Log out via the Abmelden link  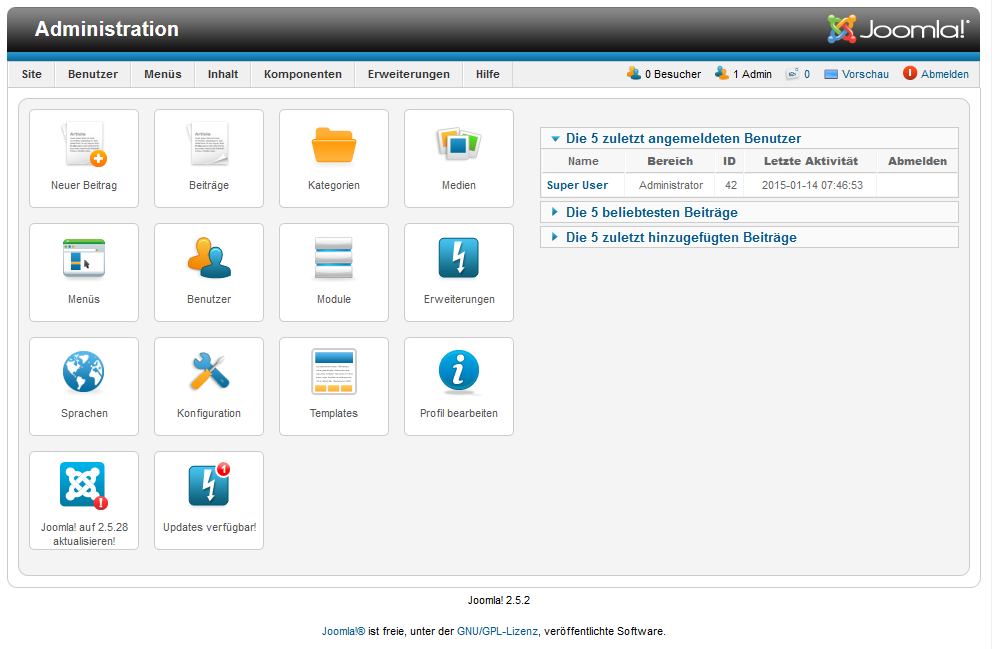pos(944,74)
